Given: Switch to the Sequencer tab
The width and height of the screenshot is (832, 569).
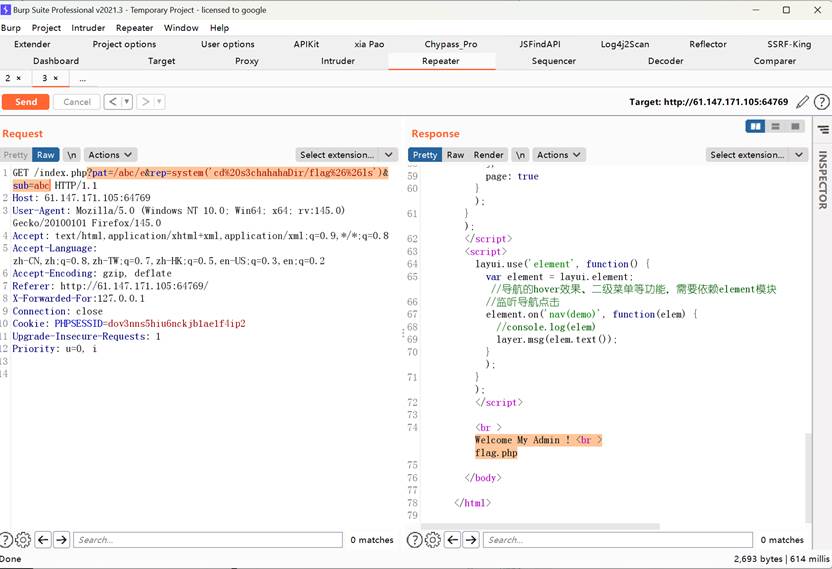Looking at the screenshot, I should 553,61.
